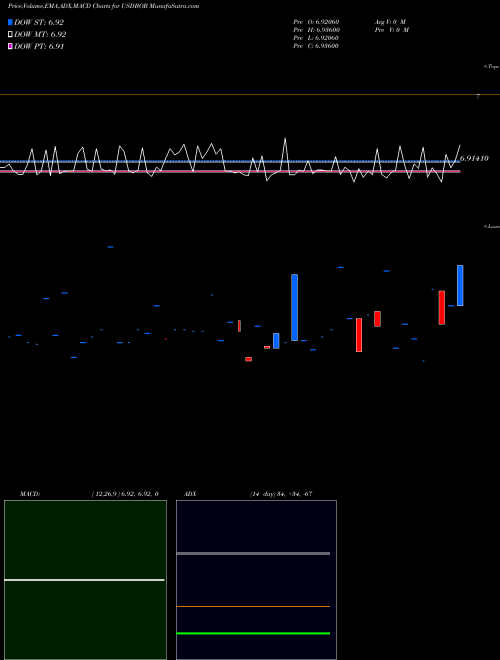The width and height of the screenshot is (500, 660).
Task: Click the white DOW MT legend swatch
Action: (10, 35)
